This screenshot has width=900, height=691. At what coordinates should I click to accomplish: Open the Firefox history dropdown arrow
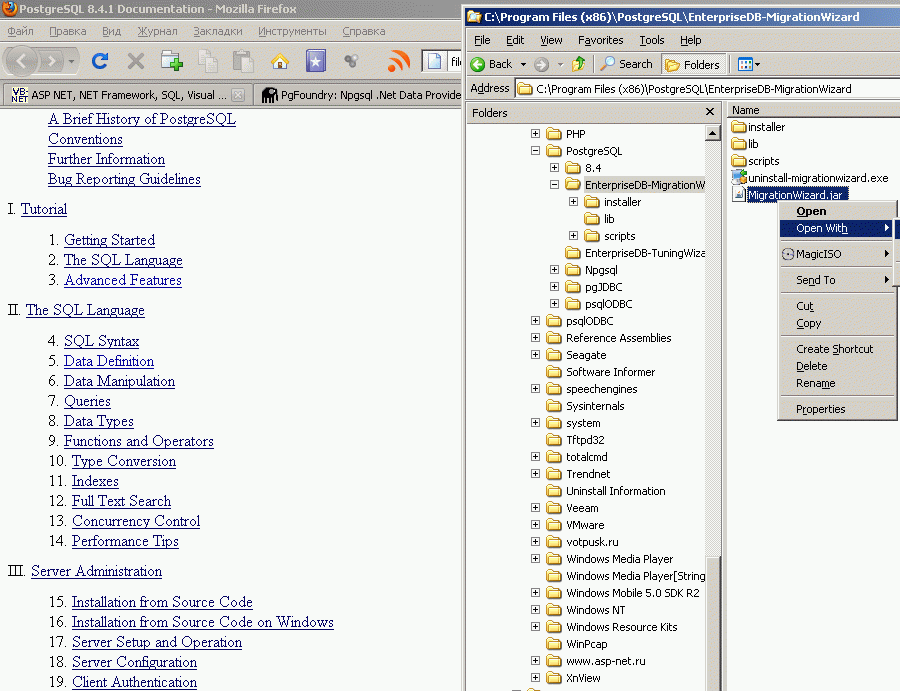coord(71,61)
